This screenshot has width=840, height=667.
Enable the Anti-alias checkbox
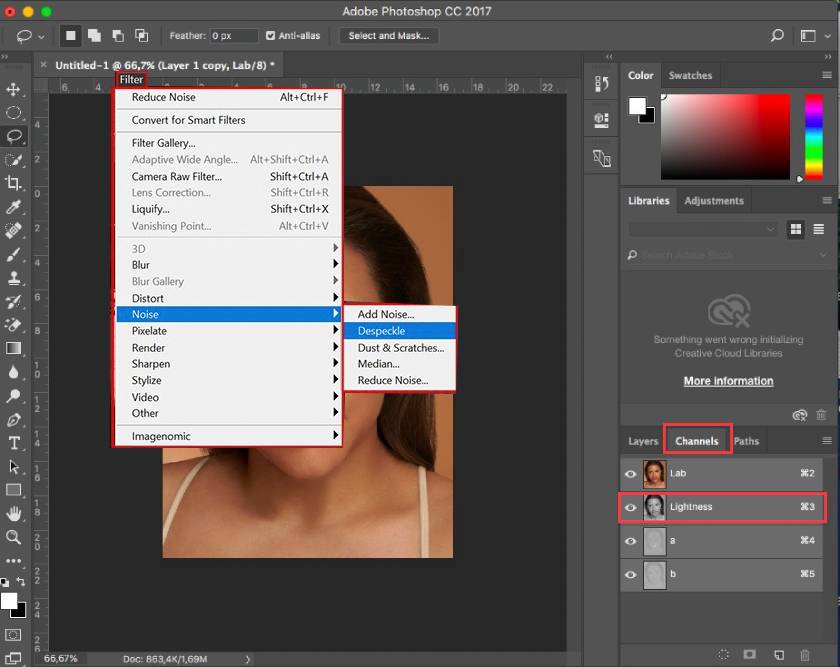(x=269, y=36)
